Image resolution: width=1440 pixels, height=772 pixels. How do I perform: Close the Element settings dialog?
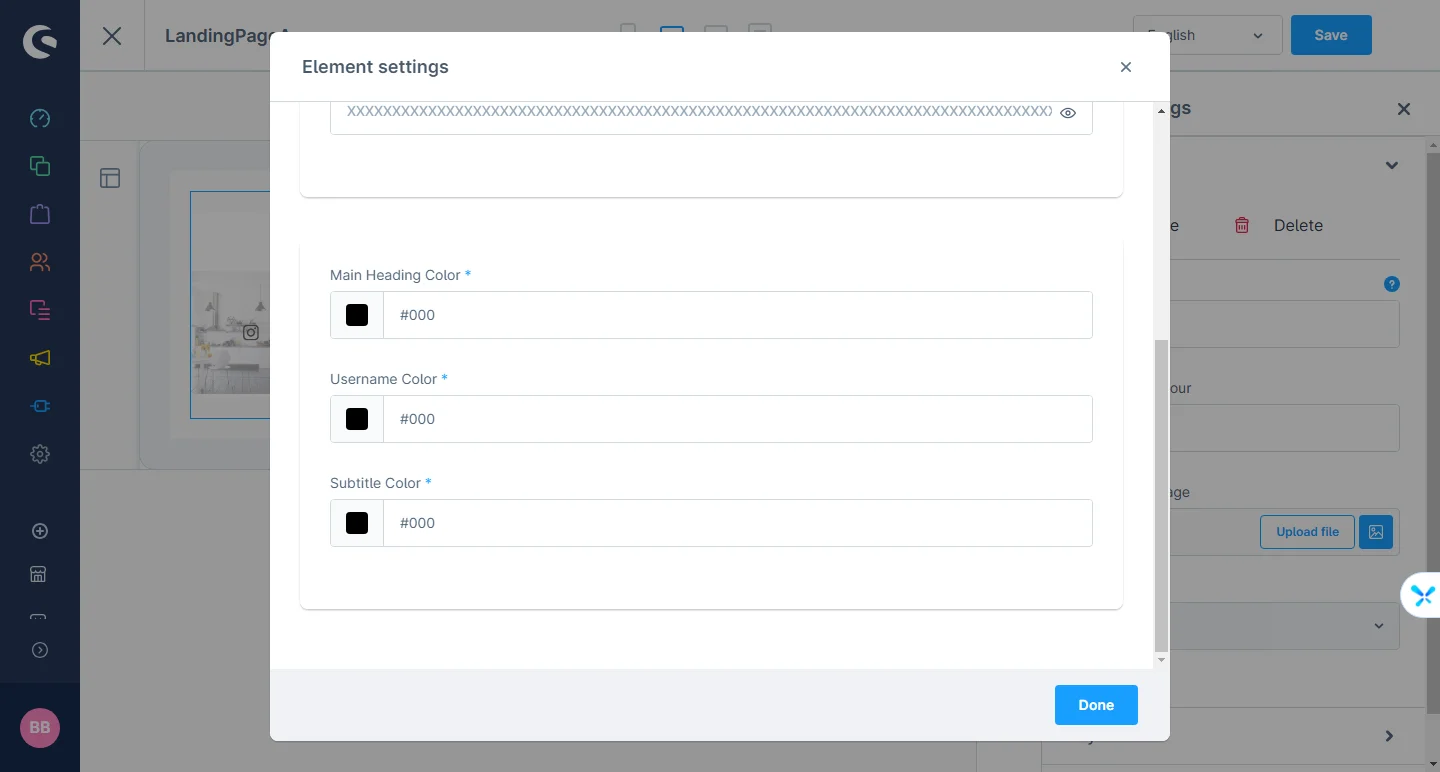coord(1126,67)
